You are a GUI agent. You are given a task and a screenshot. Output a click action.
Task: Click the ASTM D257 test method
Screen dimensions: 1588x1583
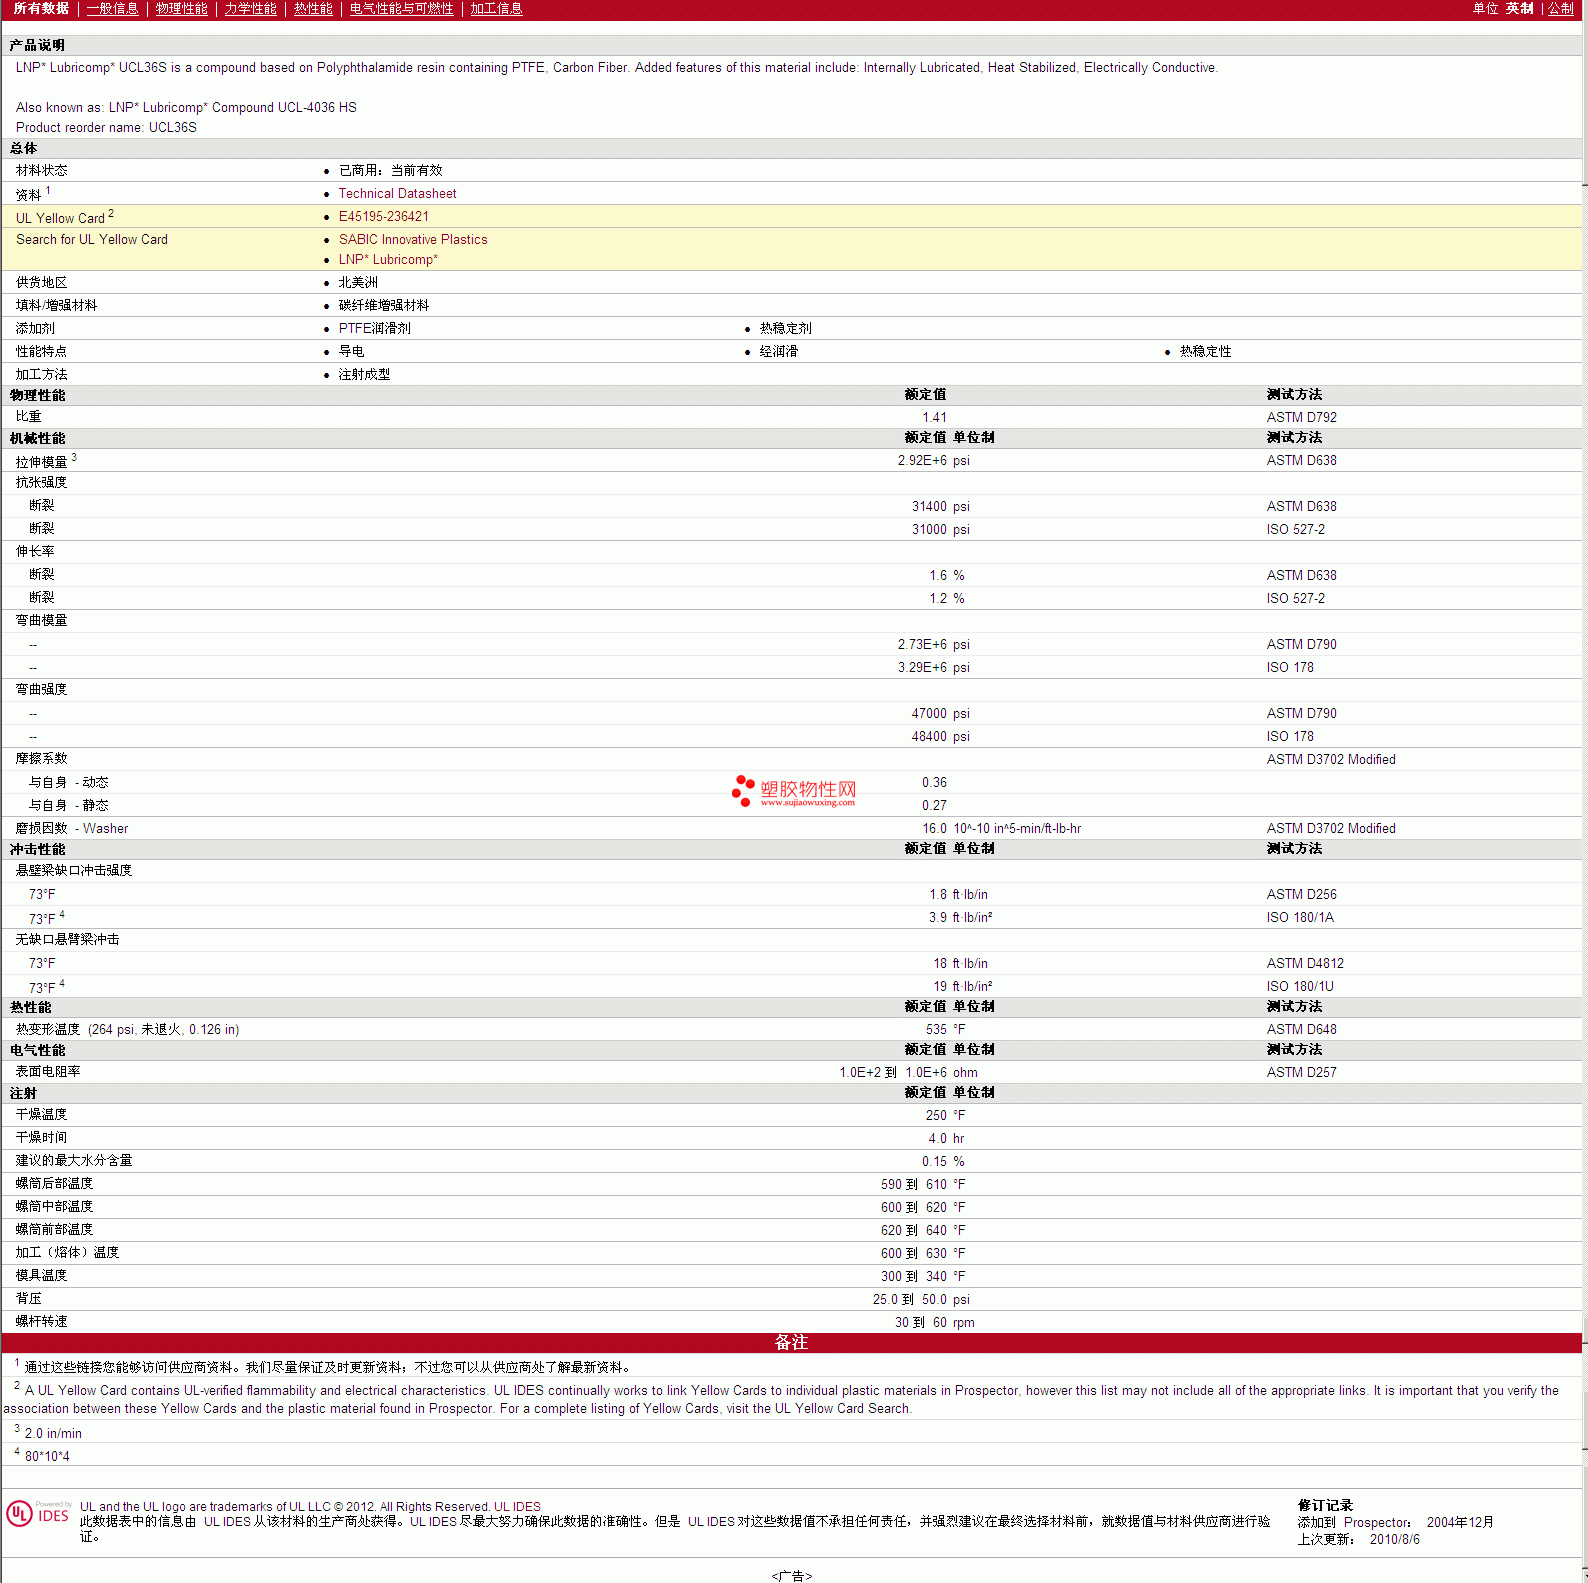(1301, 1073)
